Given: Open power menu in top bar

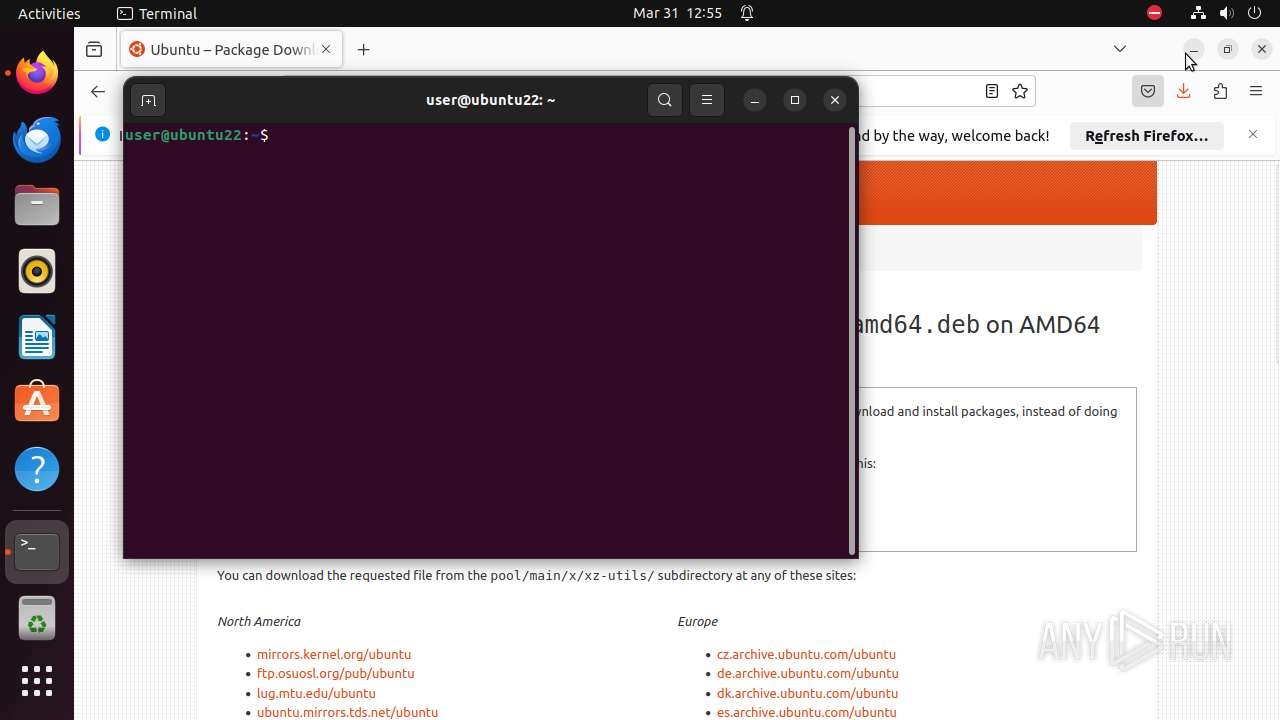Looking at the screenshot, I should (x=1254, y=13).
